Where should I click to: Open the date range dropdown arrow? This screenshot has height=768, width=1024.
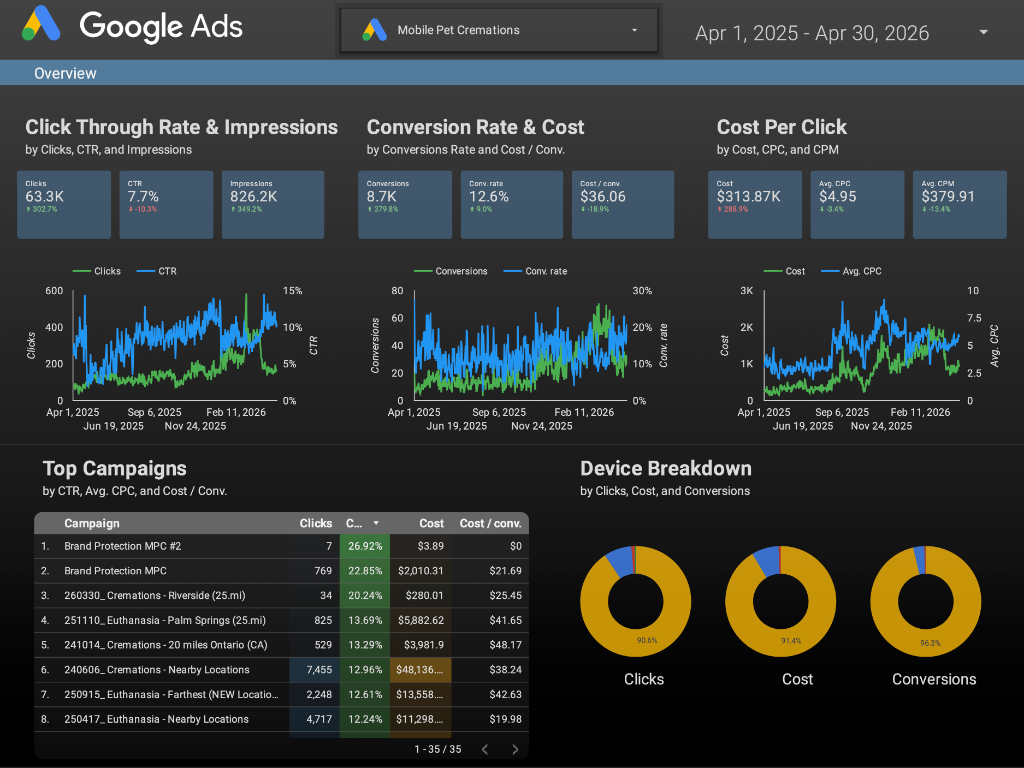(983, 32)
